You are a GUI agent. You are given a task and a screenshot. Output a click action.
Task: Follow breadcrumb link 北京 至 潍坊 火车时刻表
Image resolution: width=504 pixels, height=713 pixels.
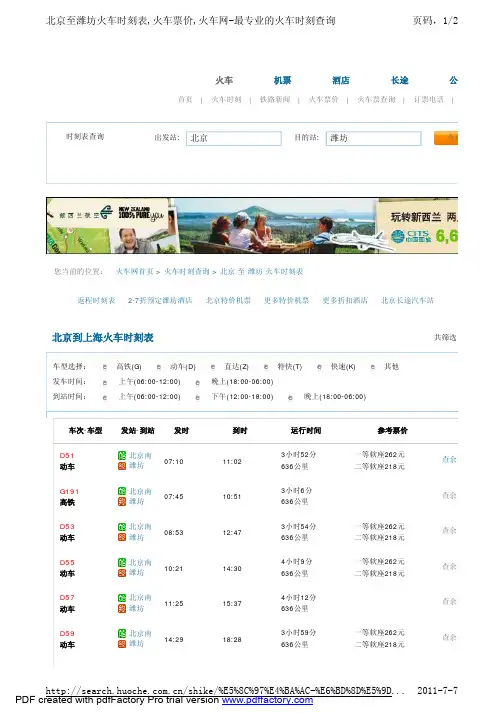click(x=262, y=271)
